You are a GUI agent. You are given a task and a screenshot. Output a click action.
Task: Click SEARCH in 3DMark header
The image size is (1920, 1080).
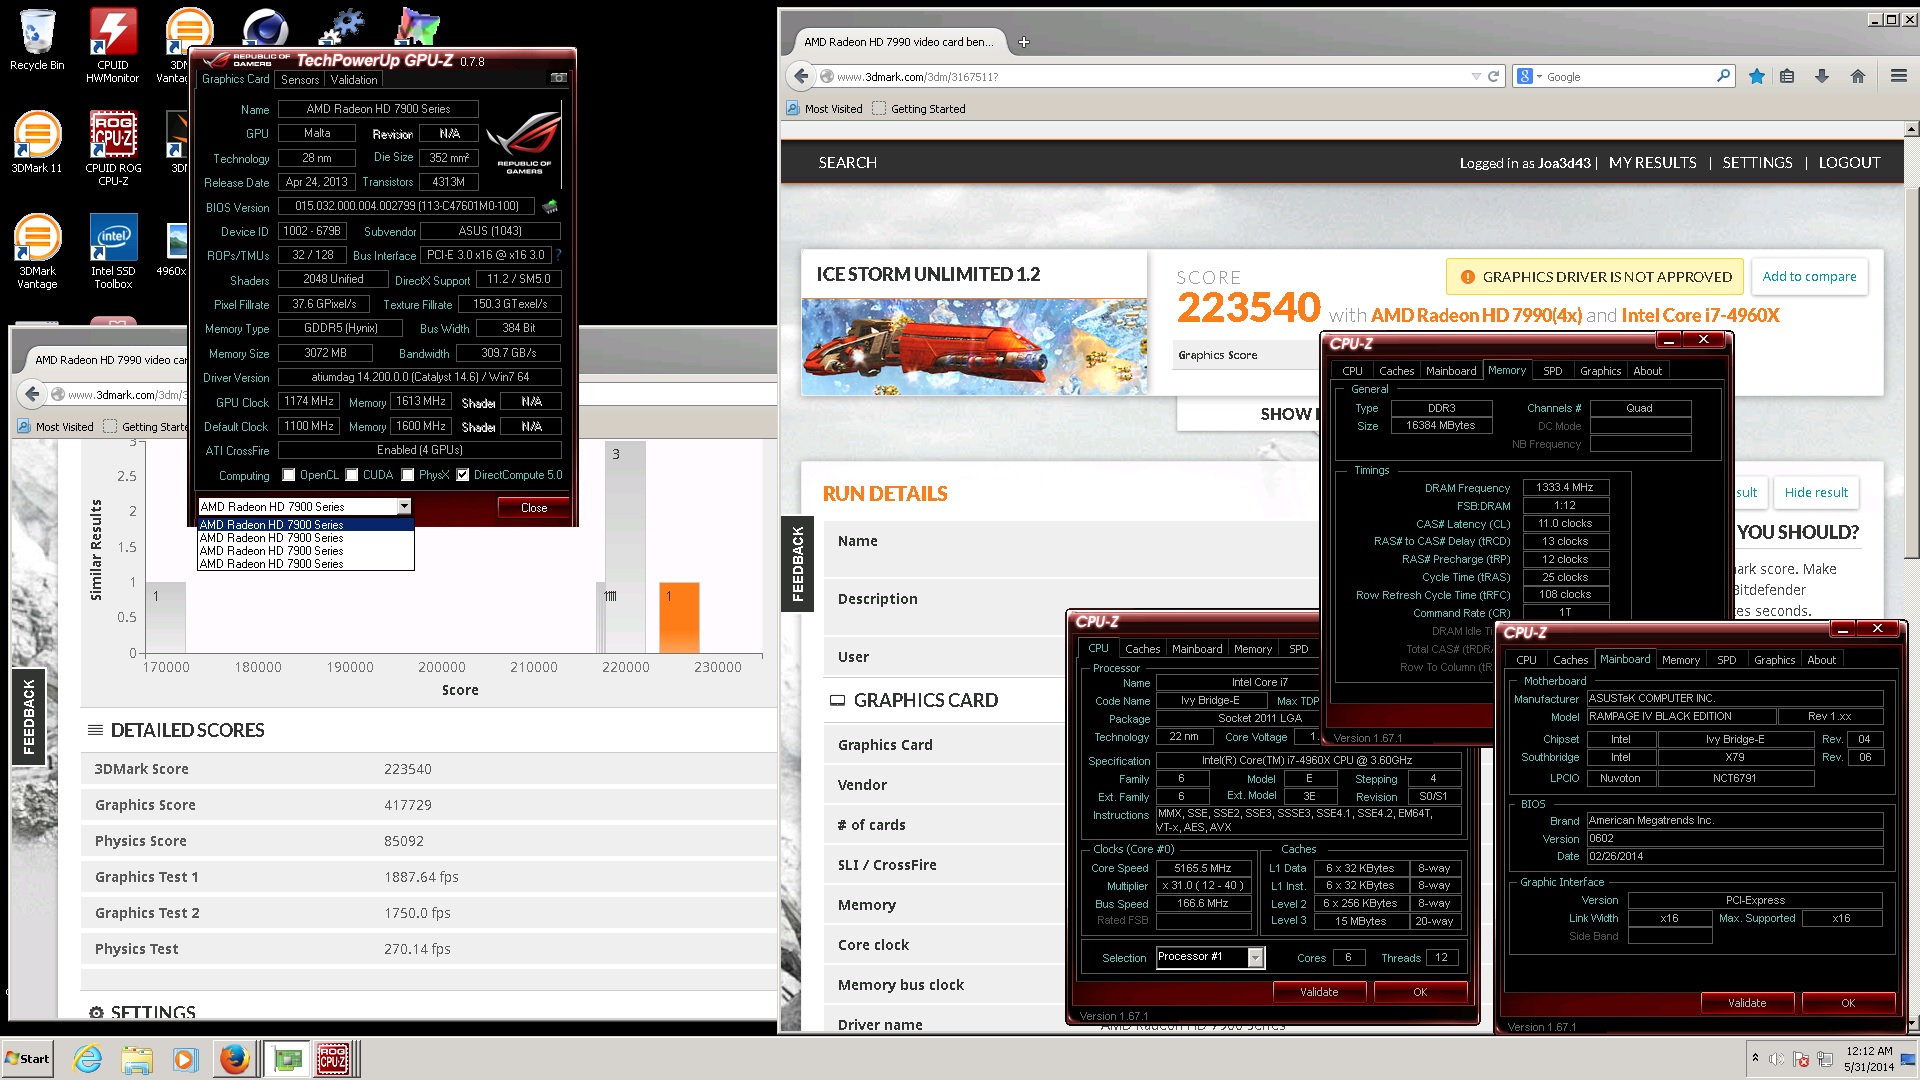[x=847, y=162]
